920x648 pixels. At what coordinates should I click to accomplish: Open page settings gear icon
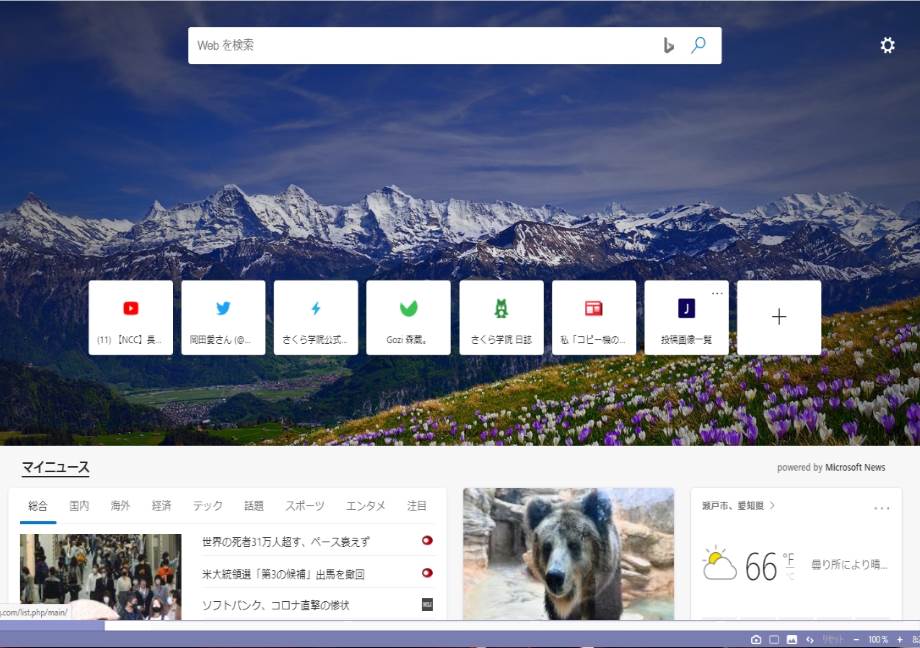(x=887, y=45)
